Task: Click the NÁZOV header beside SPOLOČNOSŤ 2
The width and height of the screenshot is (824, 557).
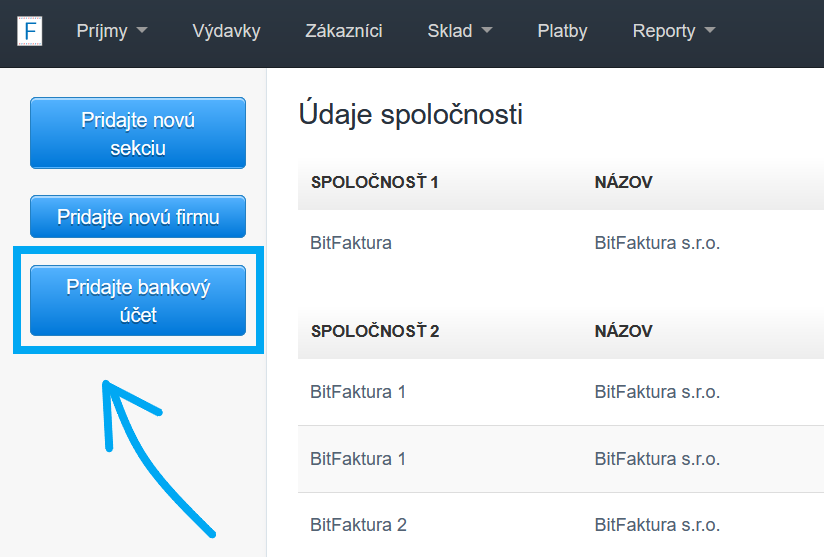Action: [623, 331]
